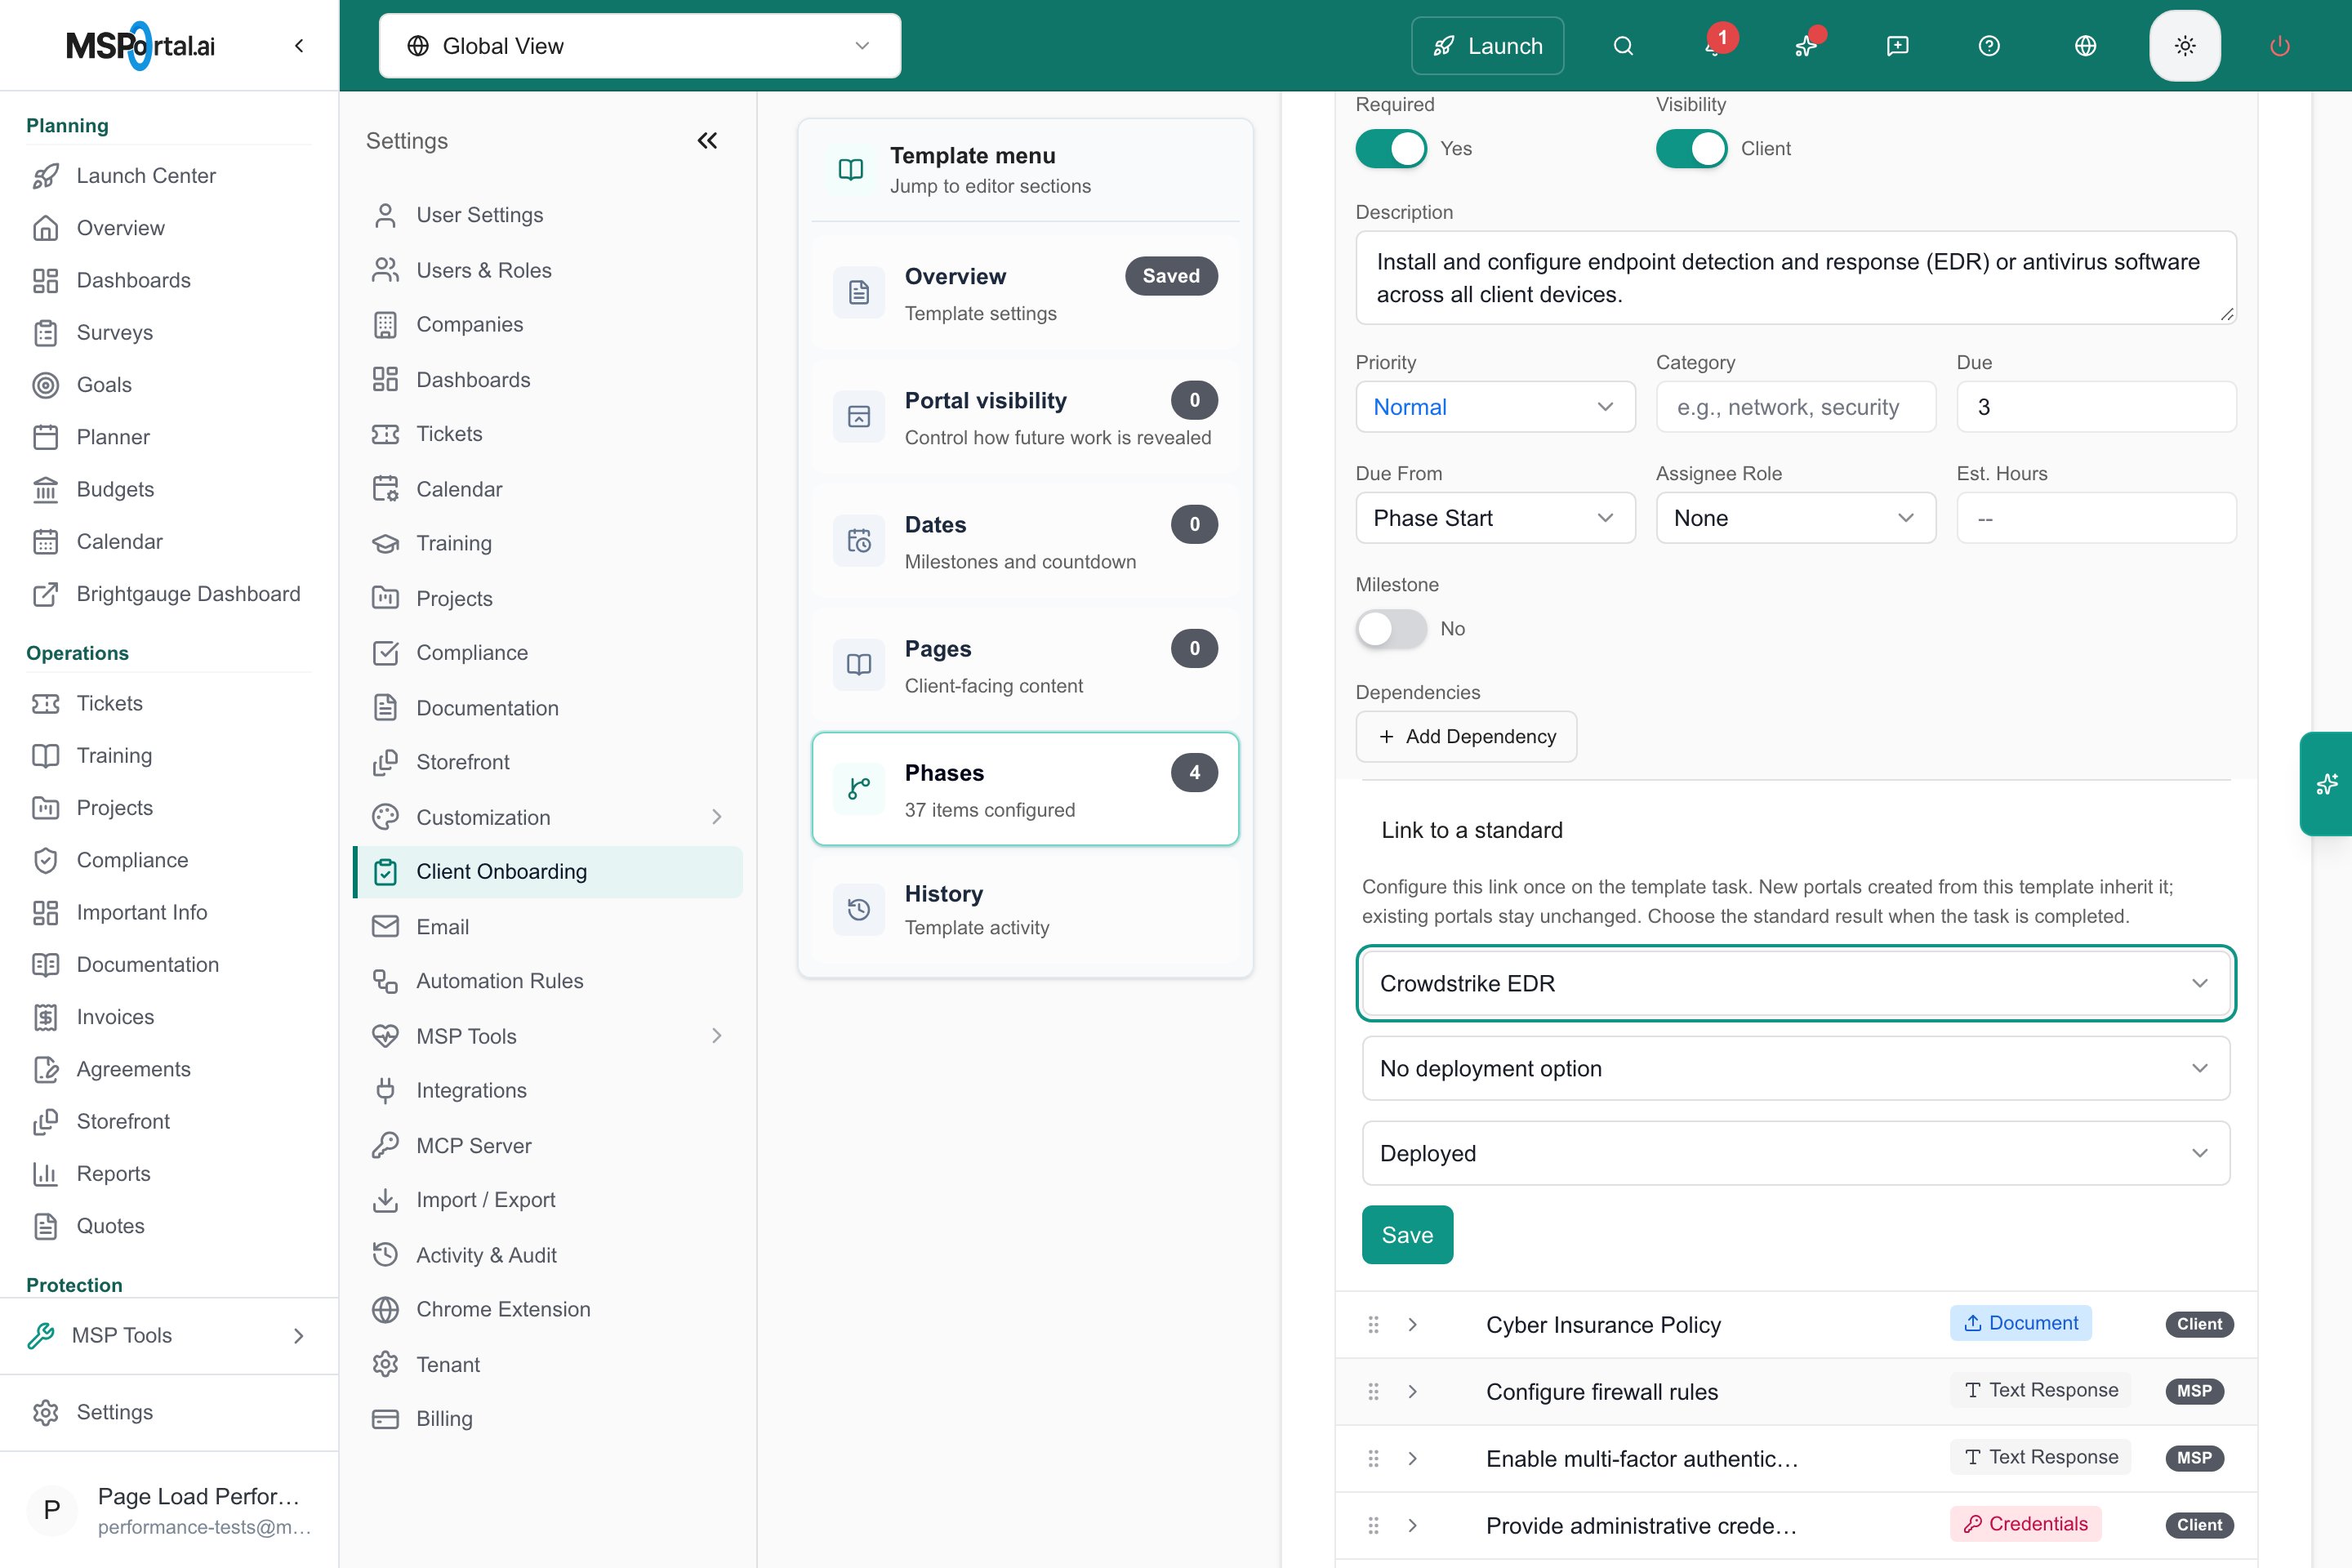Image resolution: width=2352 pixels, height=1568 pixels.
Task: Open Import / Export settings
Action: [548, 1200]
